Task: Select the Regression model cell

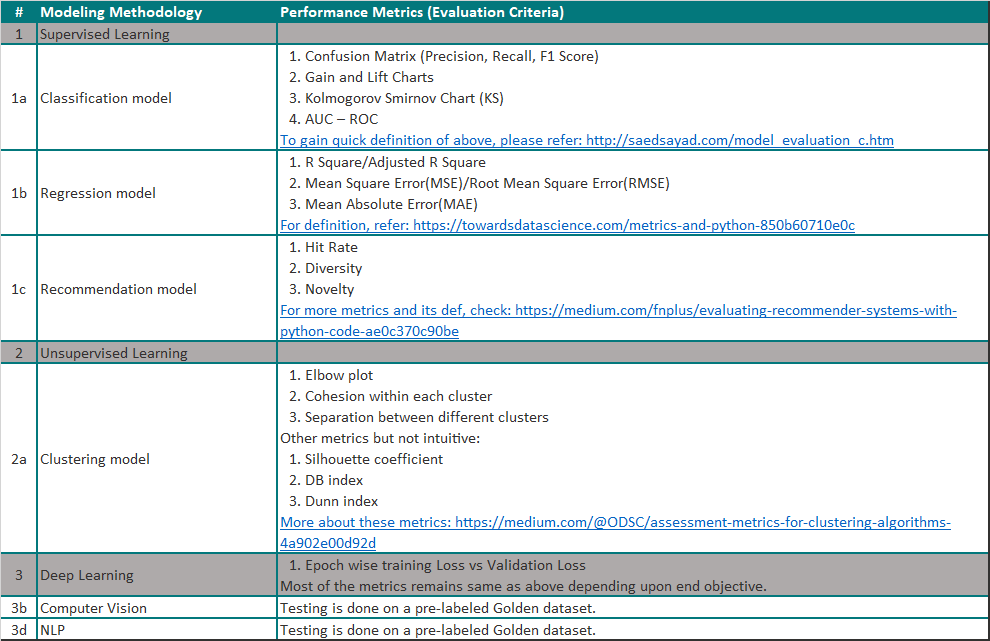Action: pos(97,192)
